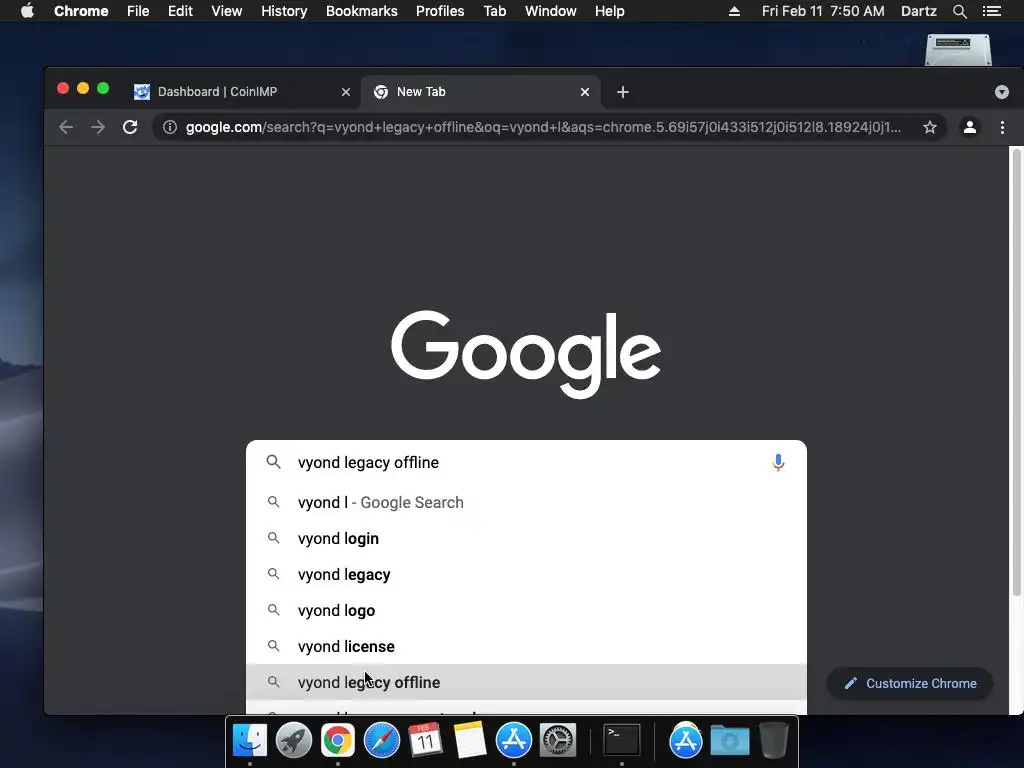View site information icon in address bar

[170, 127]
